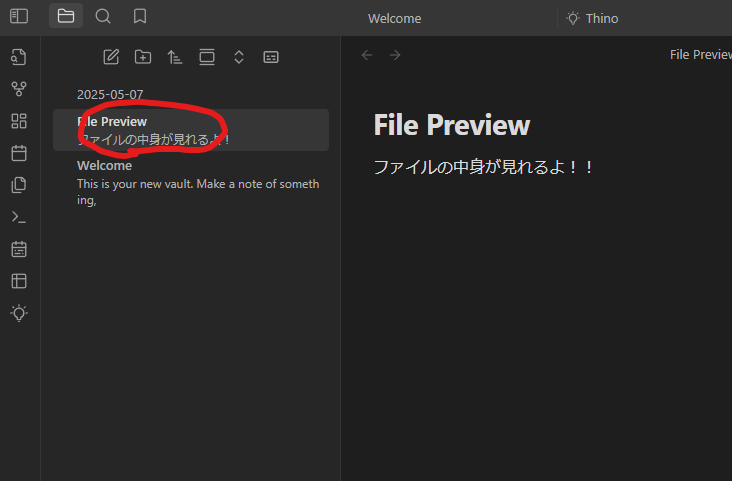Image resolution: width=732 pixels, height=481 pixels.
Task: Open the change sort order dropdown
Action: (x=175, y=57)
